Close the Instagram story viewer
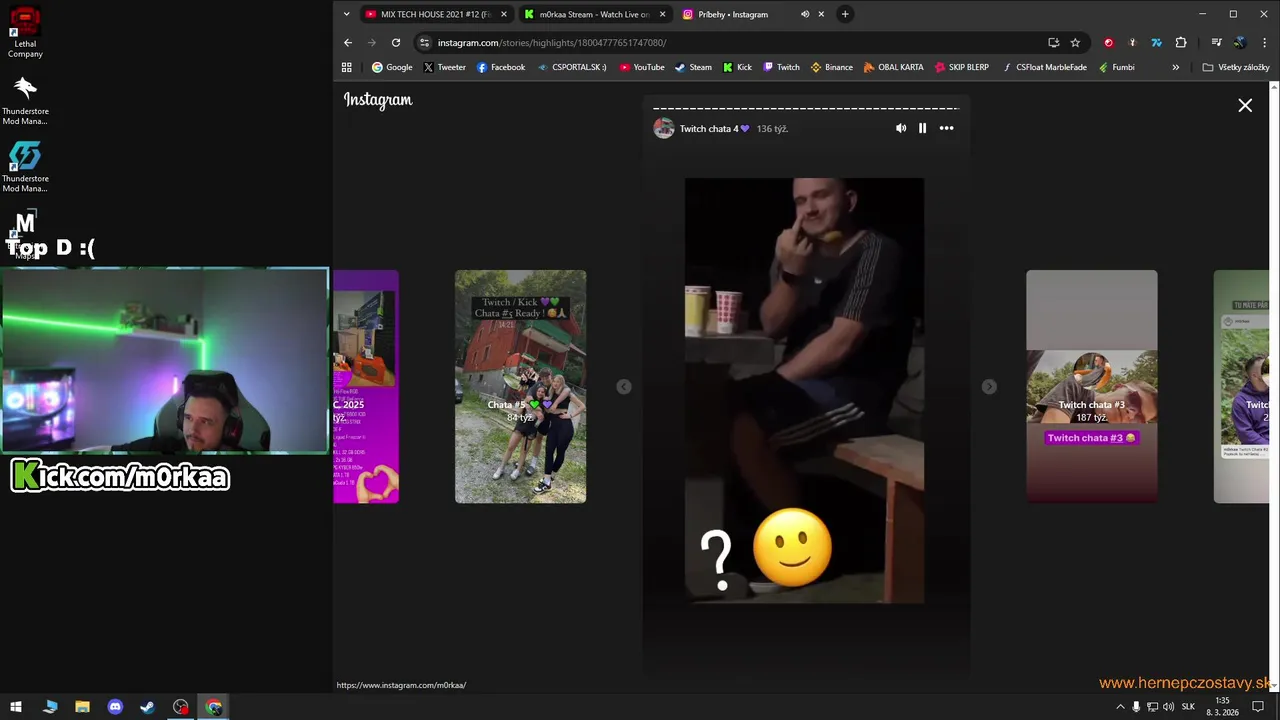 [x=1245, y=105]
